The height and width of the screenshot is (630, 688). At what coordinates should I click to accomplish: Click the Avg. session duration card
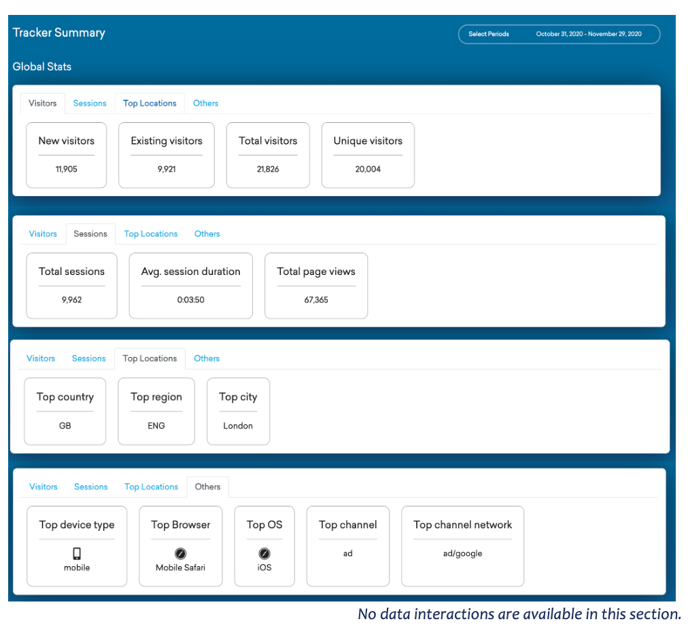[x=191, y=285]
